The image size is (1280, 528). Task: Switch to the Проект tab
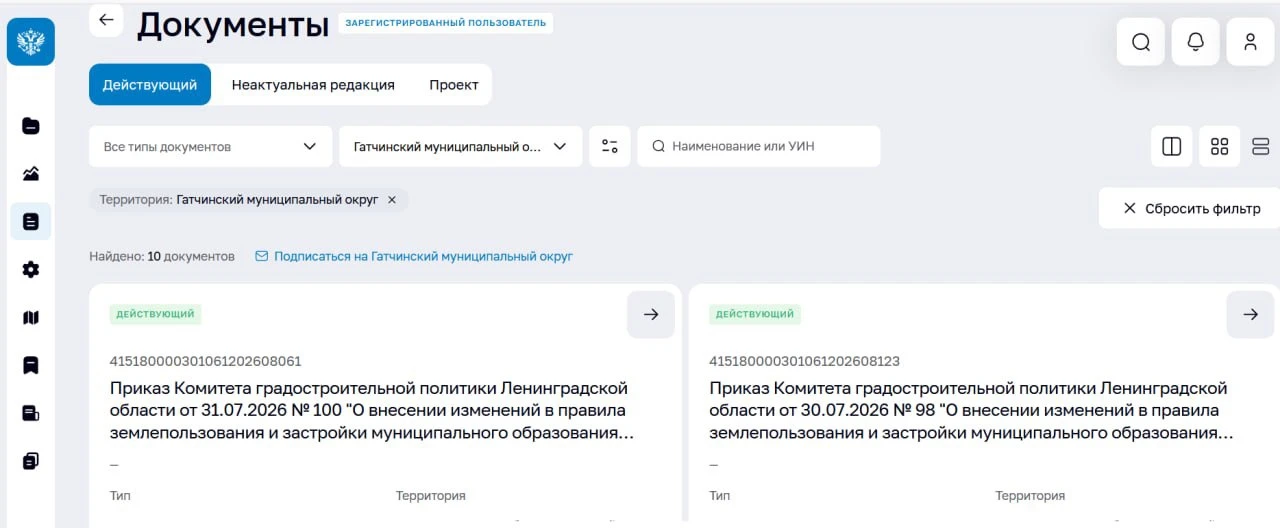coord(454,85)
